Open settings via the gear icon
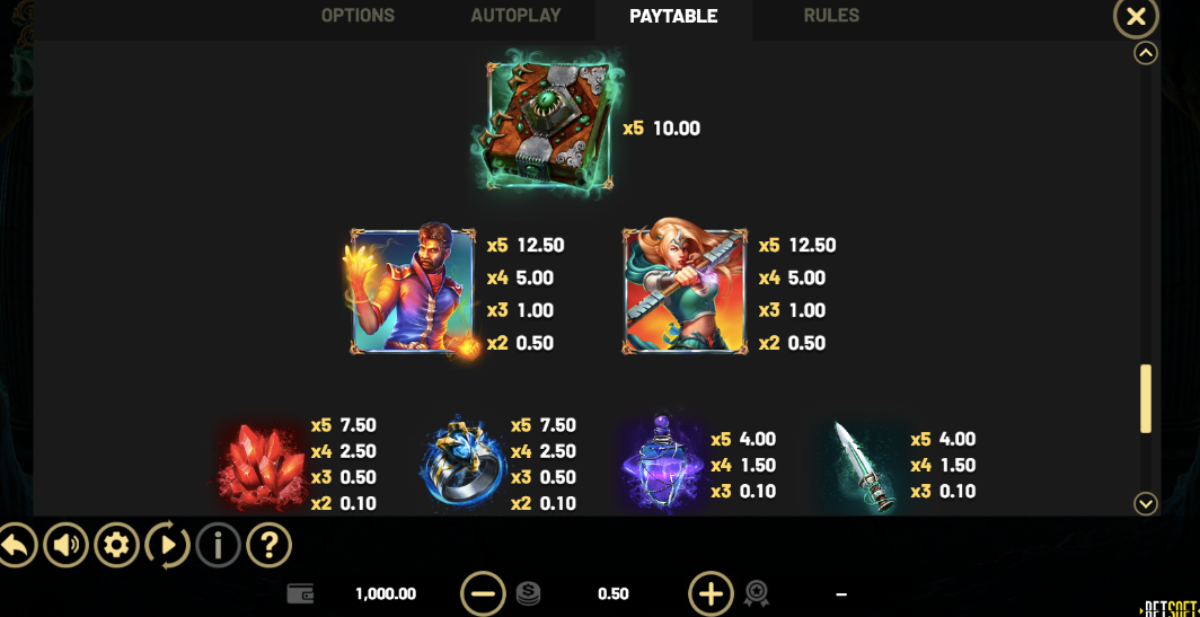The height and width of the screenshot is (617, 1200). point(117,546)
